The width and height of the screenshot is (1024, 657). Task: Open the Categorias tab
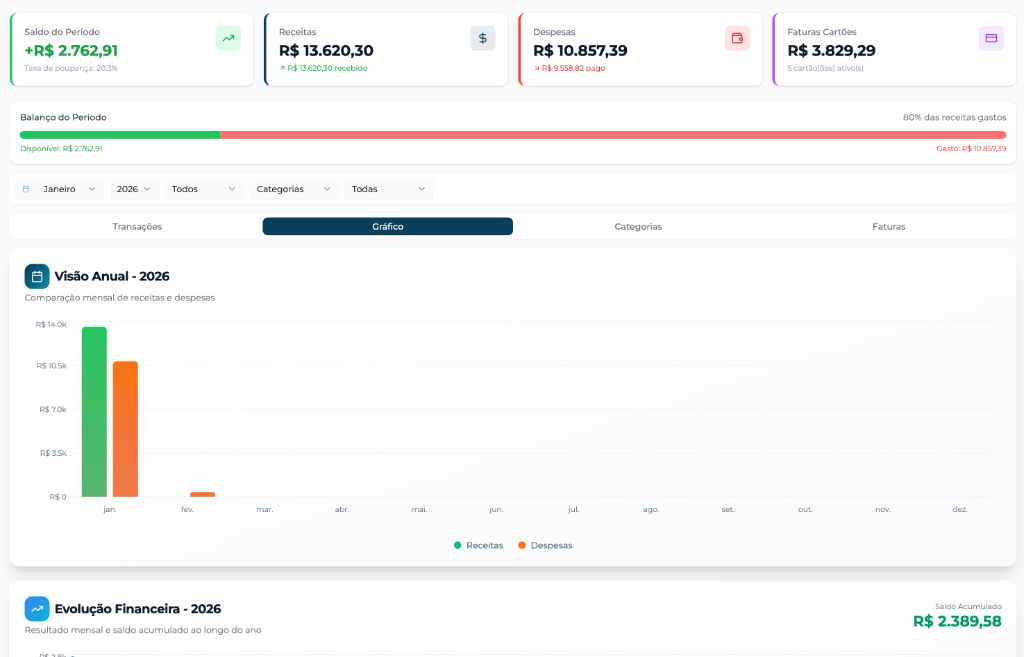click(638, 227)
